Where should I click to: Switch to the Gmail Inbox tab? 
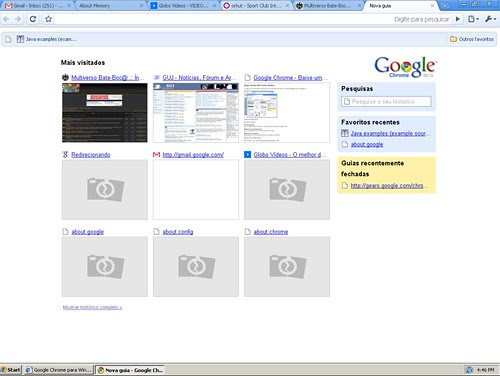coord(37,6)
